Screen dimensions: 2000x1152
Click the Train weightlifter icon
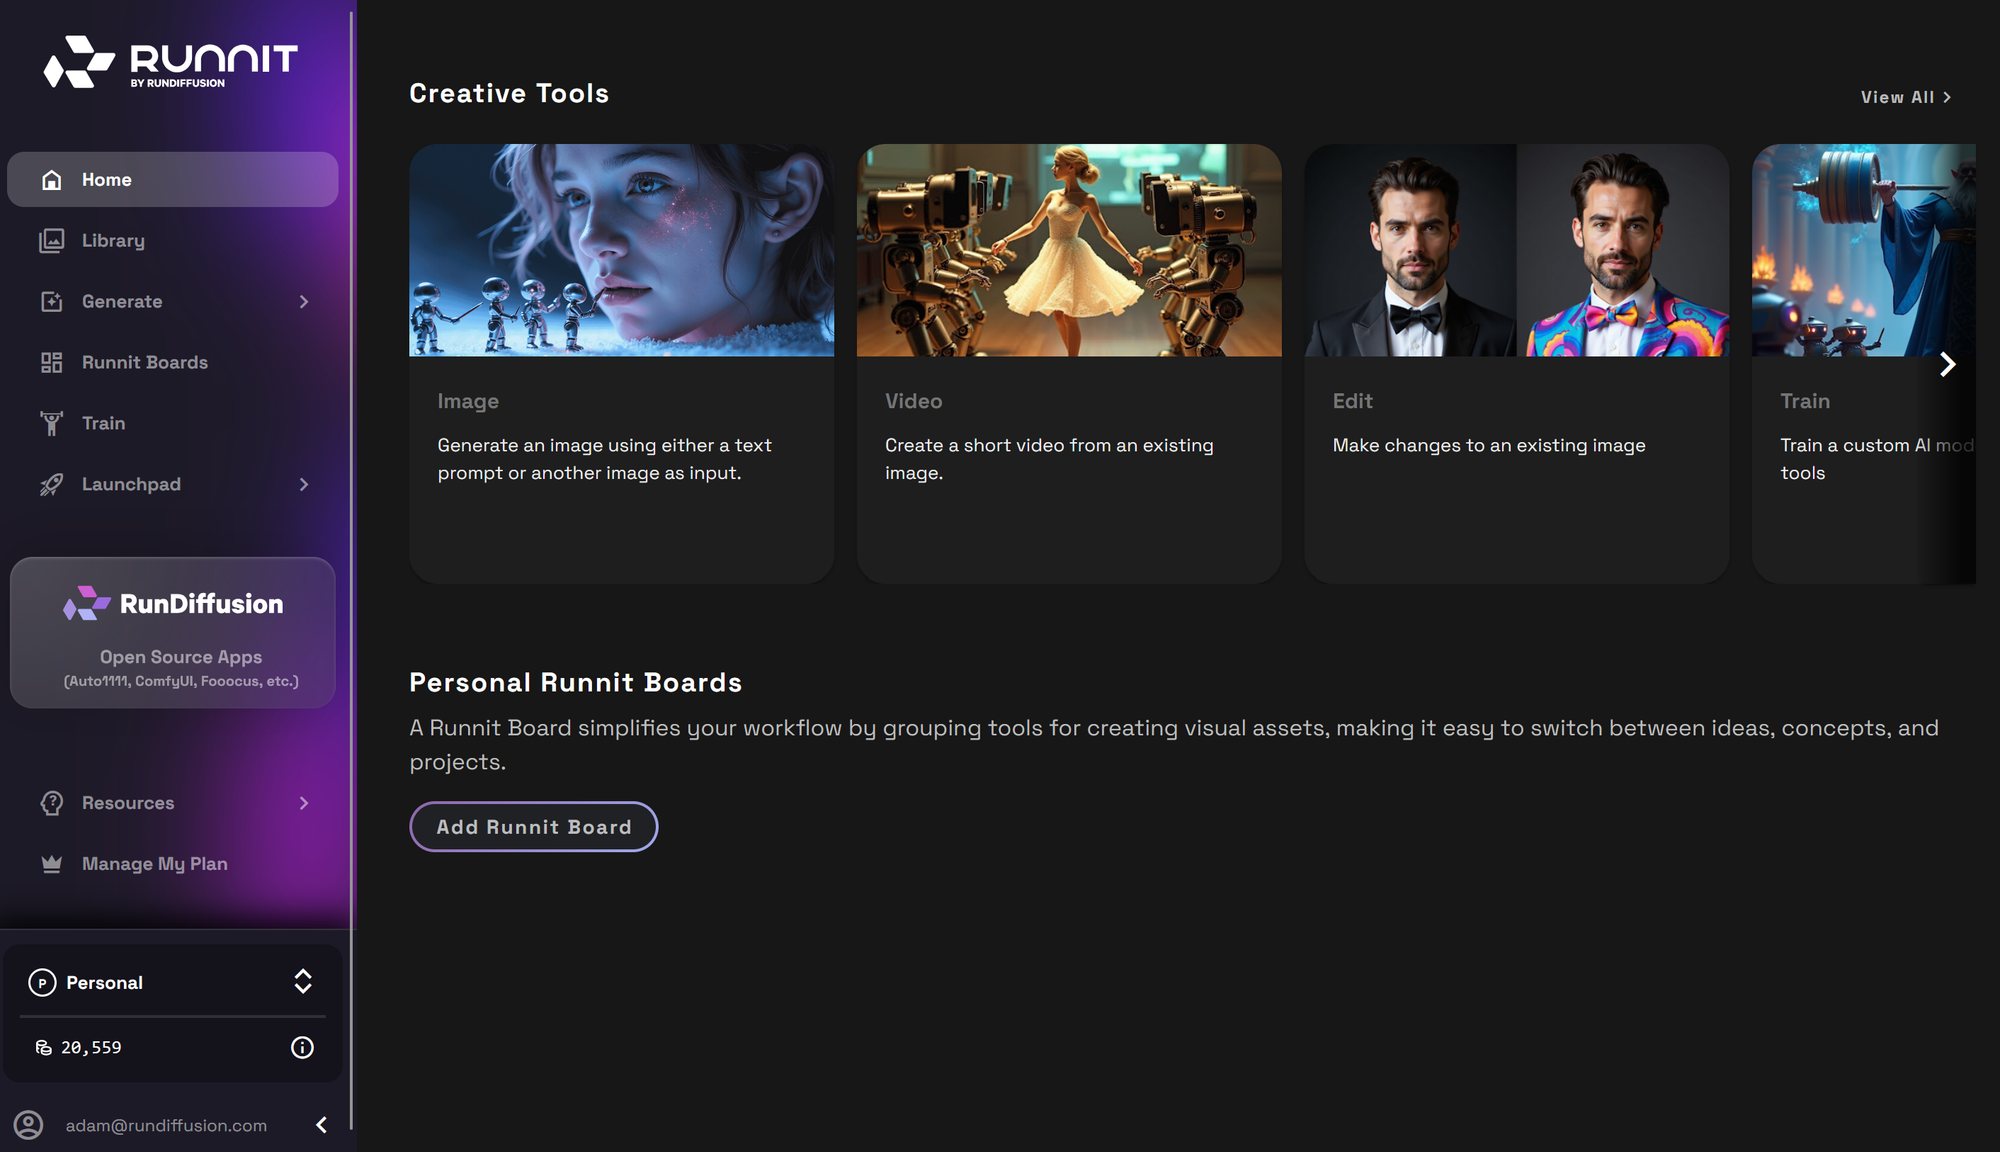tap(52, 424)
